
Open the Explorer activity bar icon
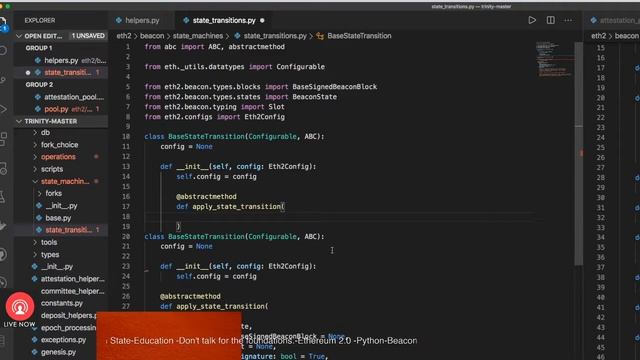tap(3, 24)
